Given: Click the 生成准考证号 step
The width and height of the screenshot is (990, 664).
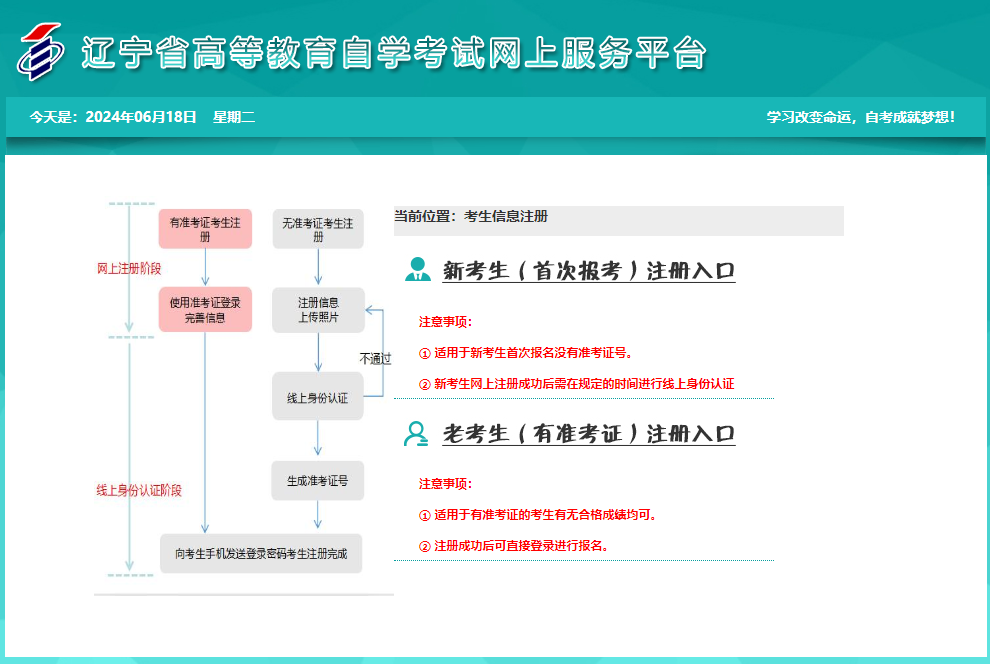Looking at the screenshot, I should tap(317, 480).
